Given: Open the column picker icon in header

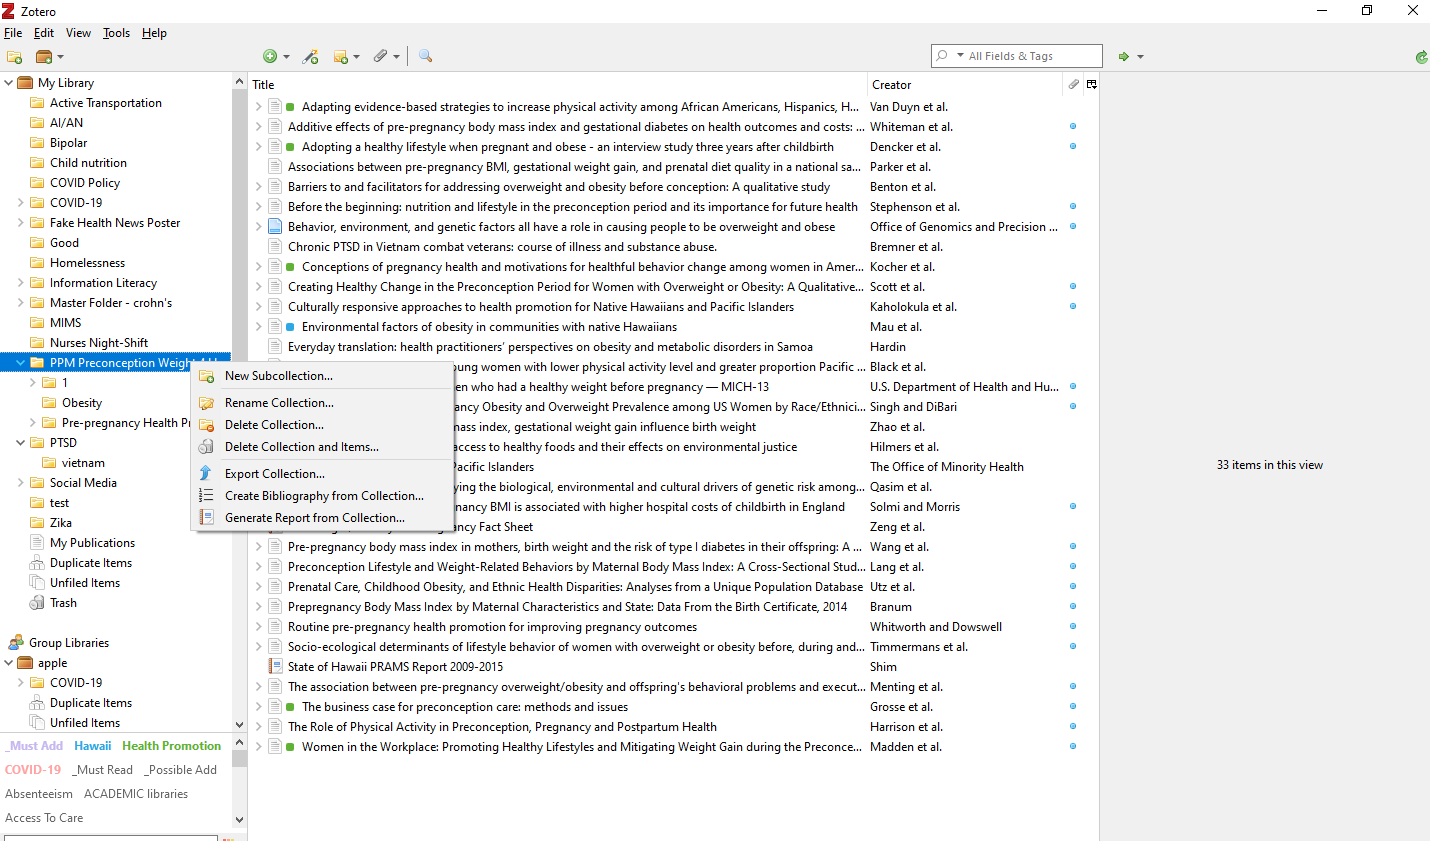Looking at the screenshot, I should tap(1091, 84).
